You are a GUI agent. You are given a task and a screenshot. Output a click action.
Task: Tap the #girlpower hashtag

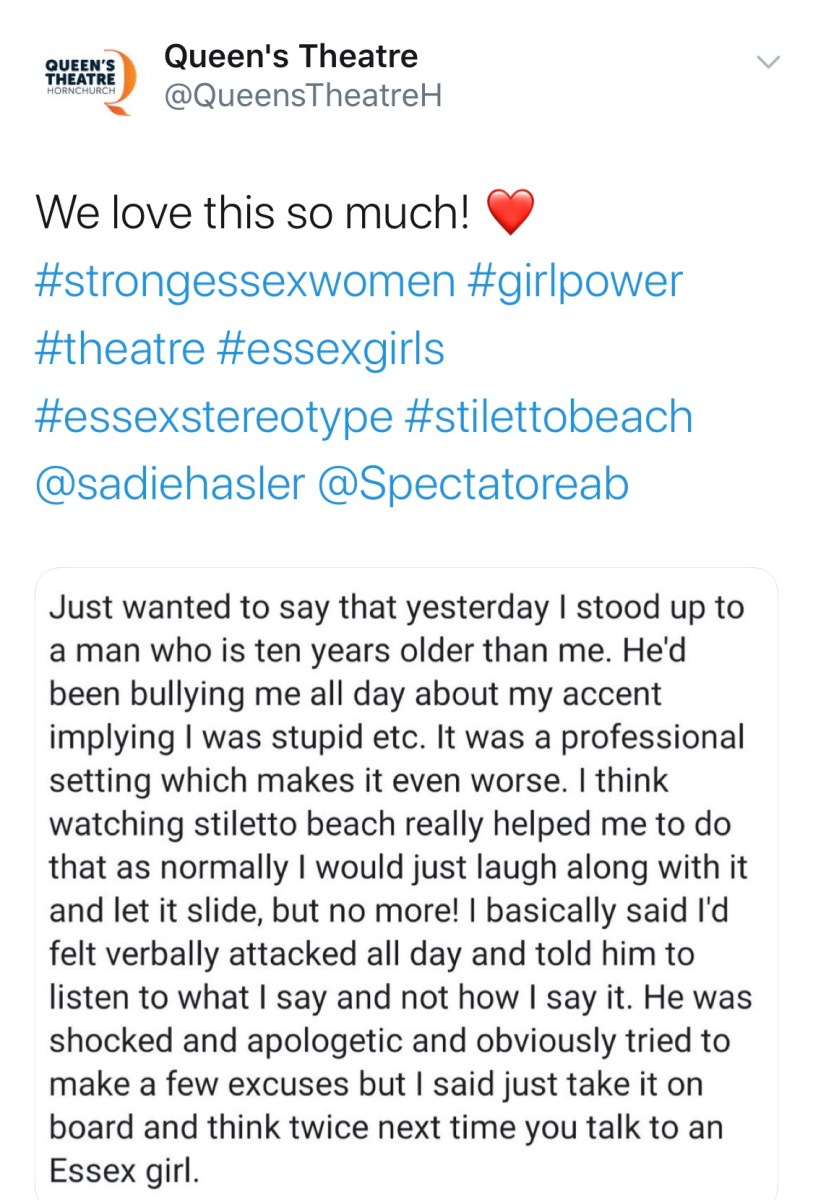(x=574, y=282)
